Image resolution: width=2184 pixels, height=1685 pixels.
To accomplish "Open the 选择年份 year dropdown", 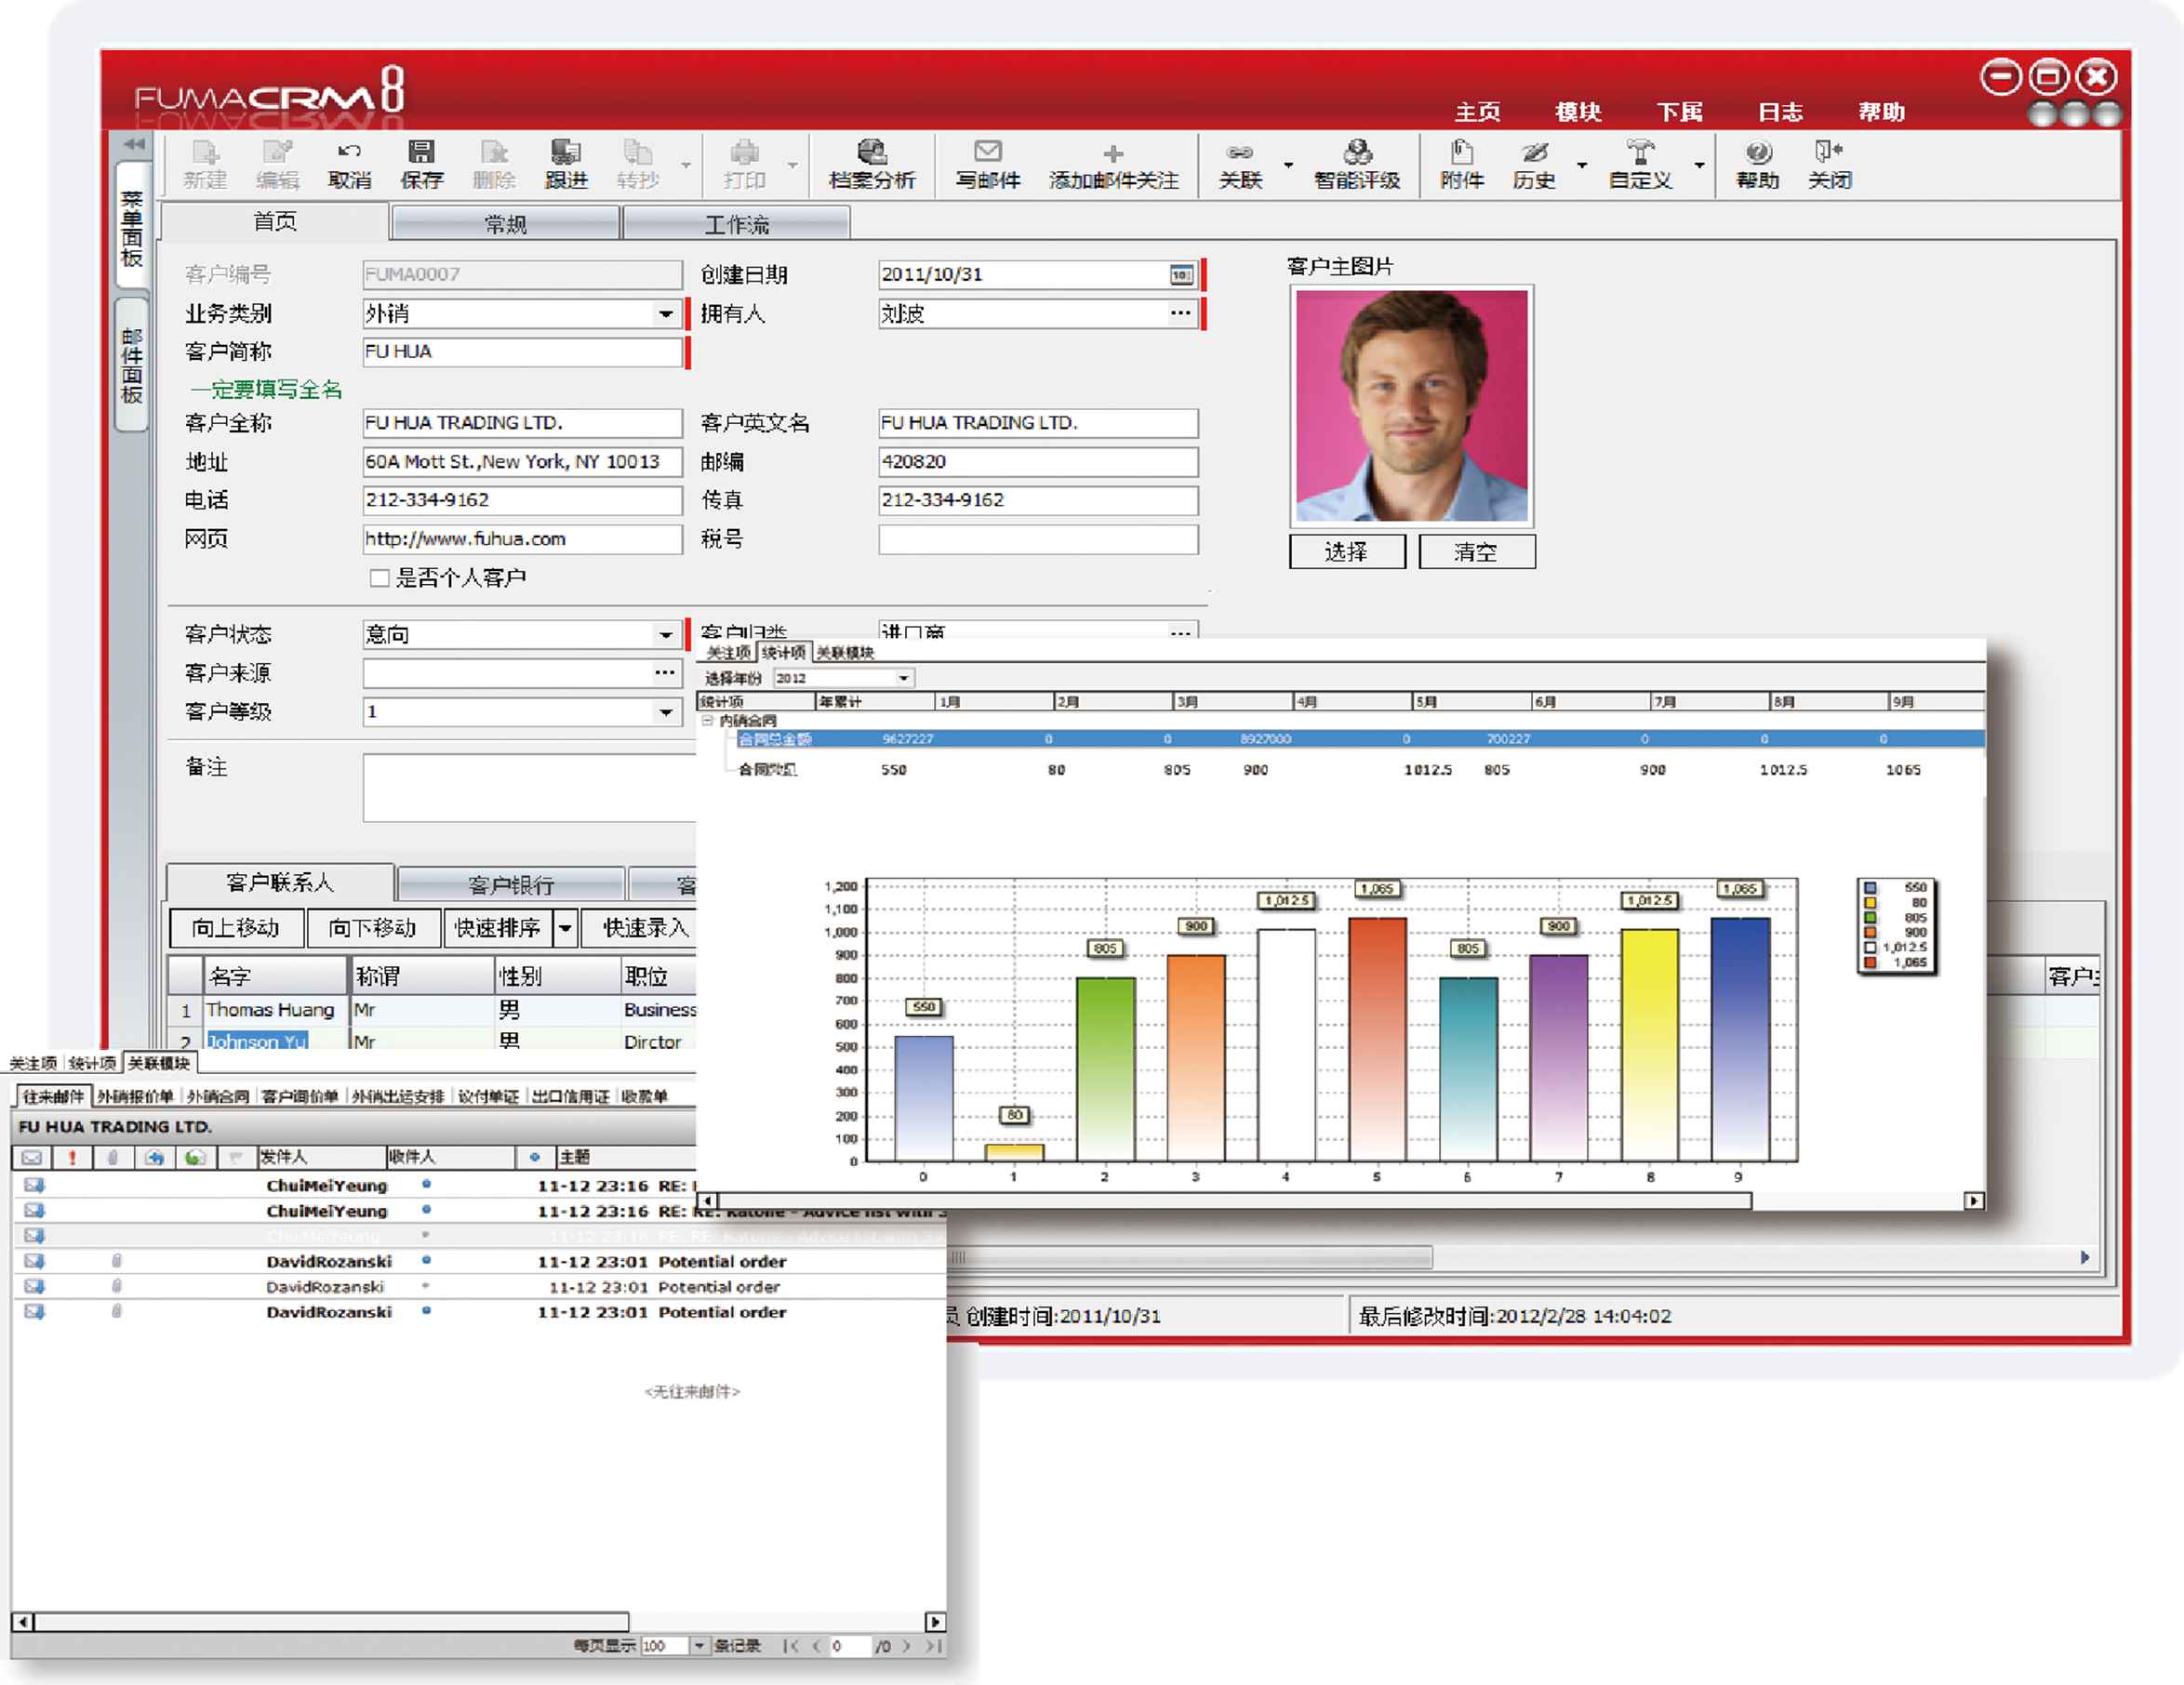I will pyautogui.click(x=903, y=679).
